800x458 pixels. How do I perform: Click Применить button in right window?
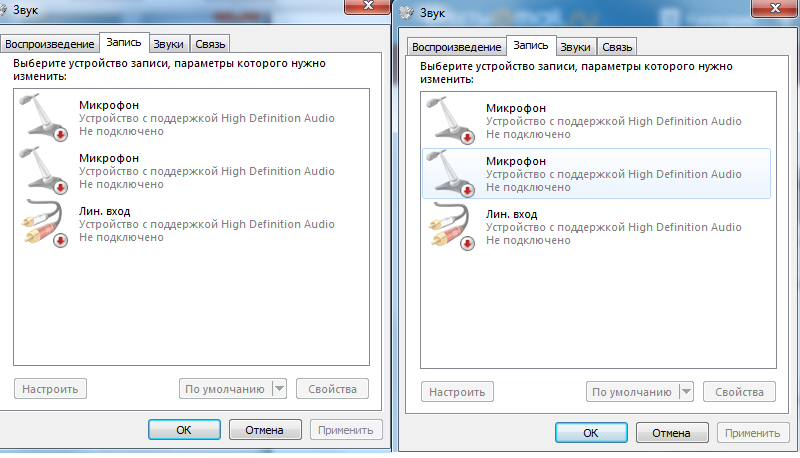tap(753, 432)
